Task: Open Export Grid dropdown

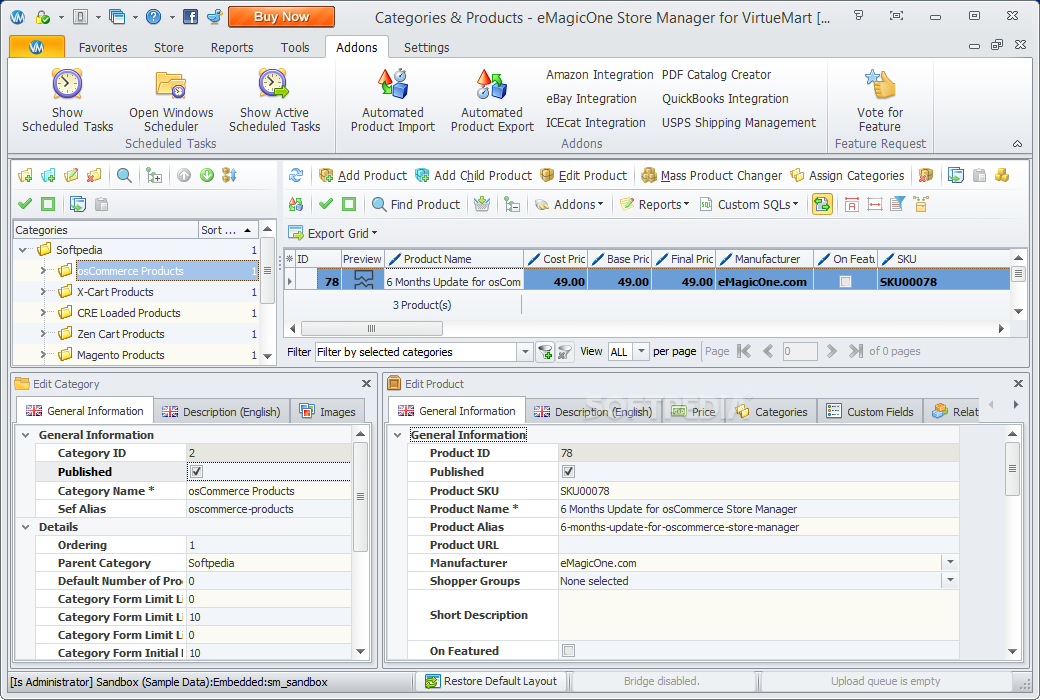Action: (333, 233)
